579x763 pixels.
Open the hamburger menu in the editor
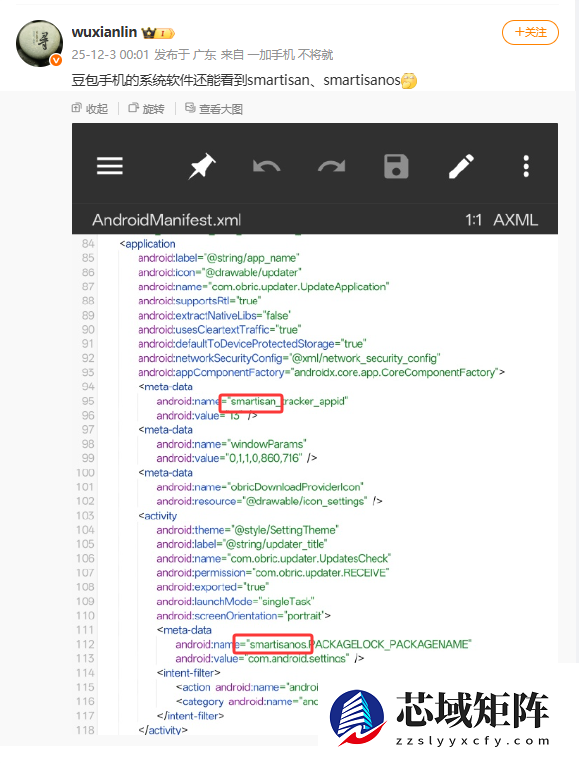109,165
